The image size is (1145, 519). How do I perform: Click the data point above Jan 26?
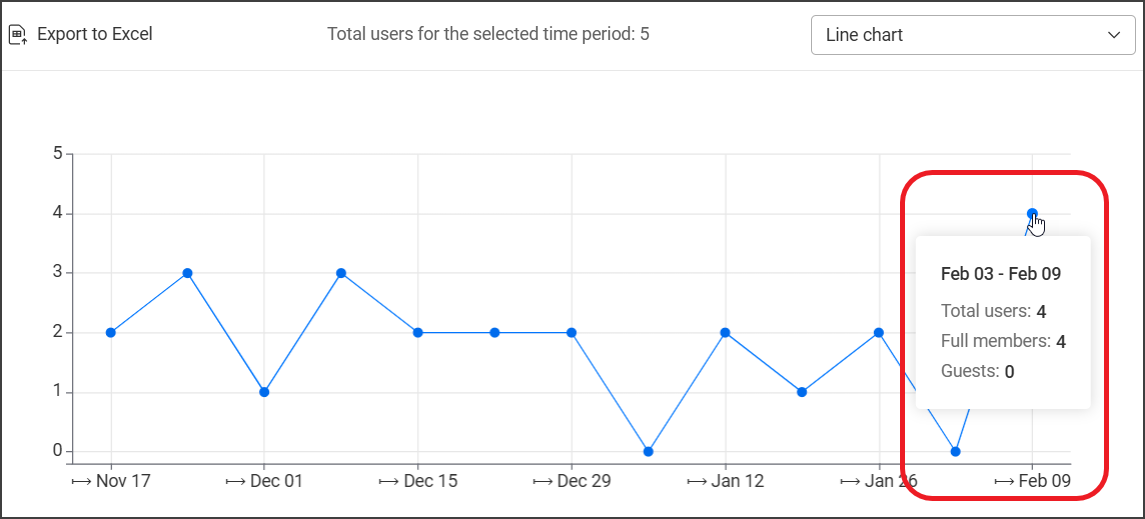879,332
